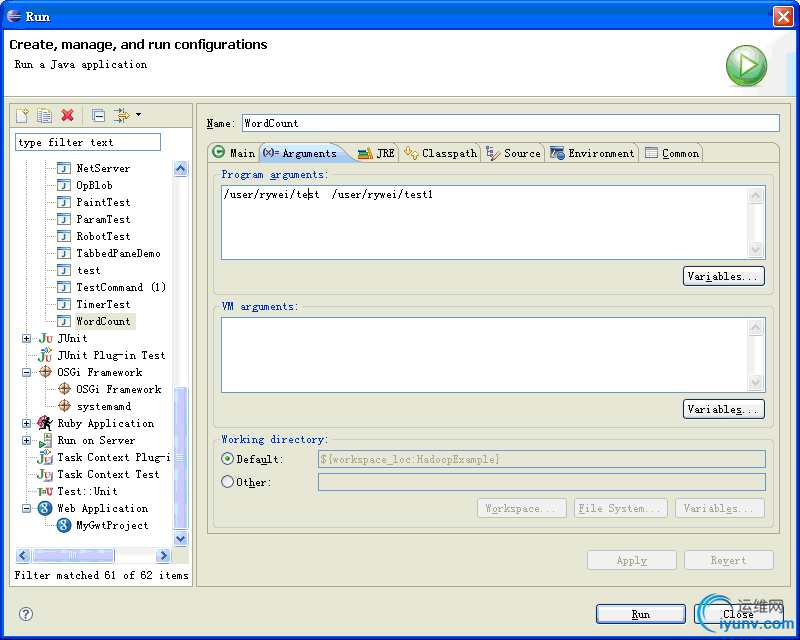Collapse the OSGi Framework tree node

click(27, 372)
